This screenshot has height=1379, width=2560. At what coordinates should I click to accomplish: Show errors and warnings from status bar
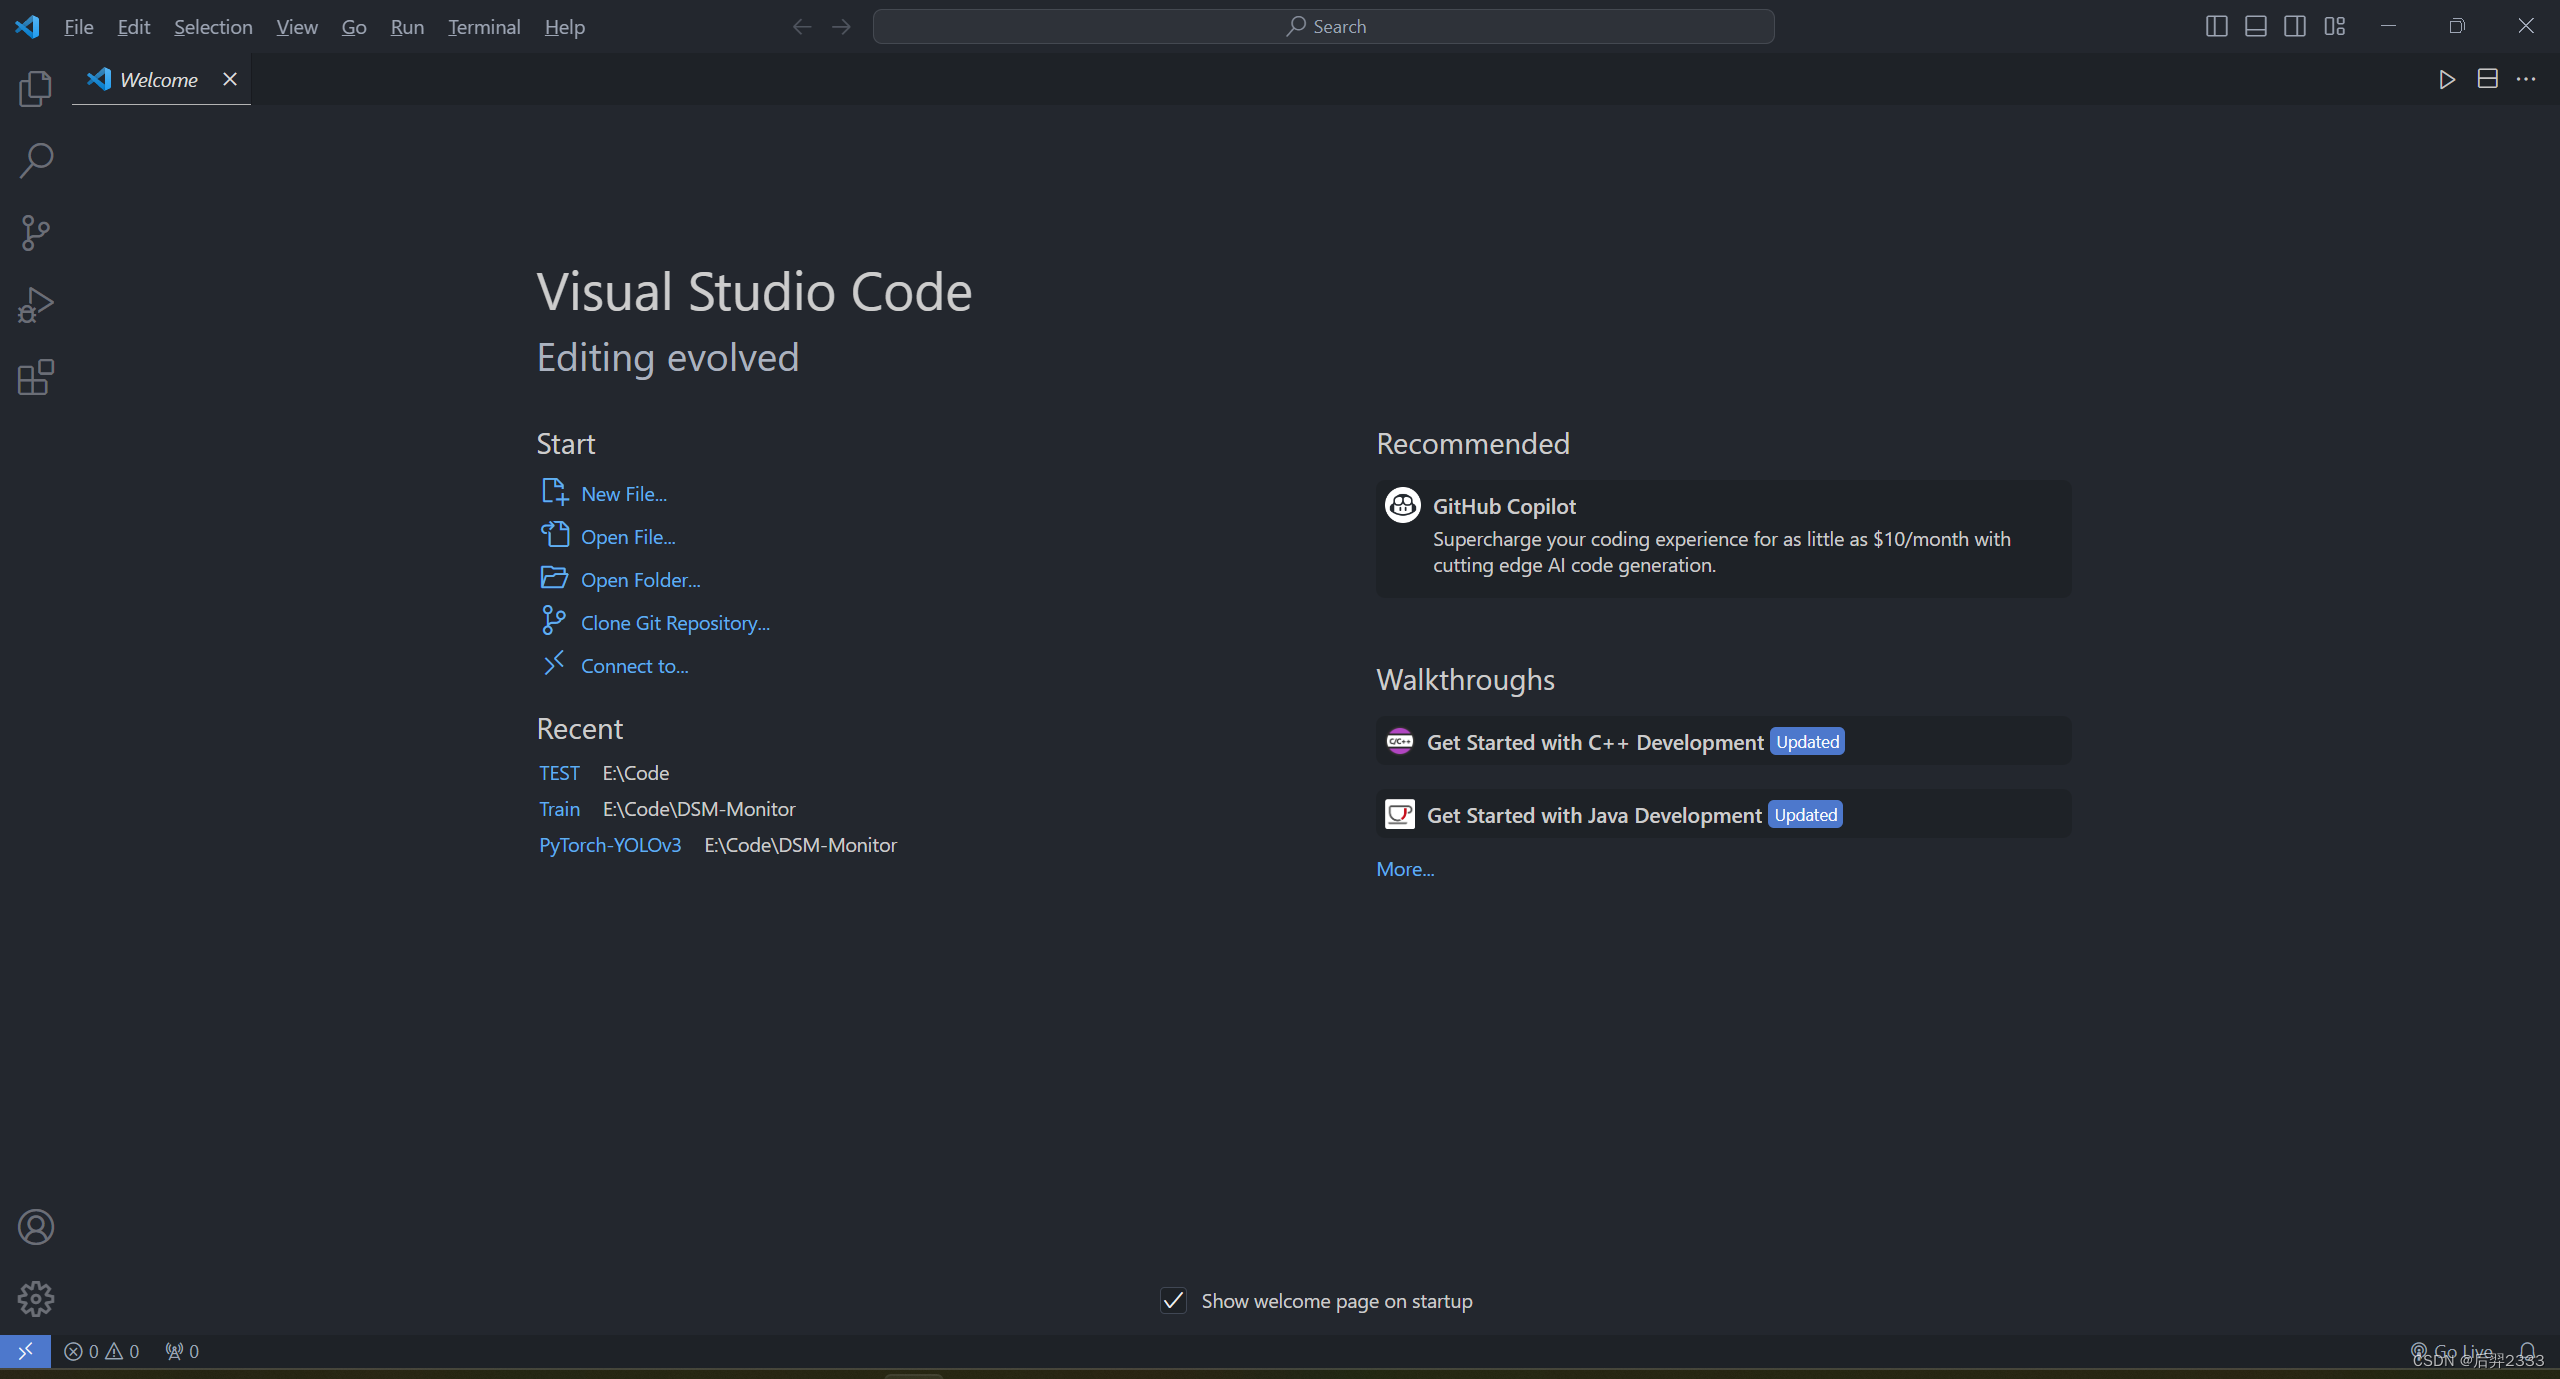(x=102, y=1351)
